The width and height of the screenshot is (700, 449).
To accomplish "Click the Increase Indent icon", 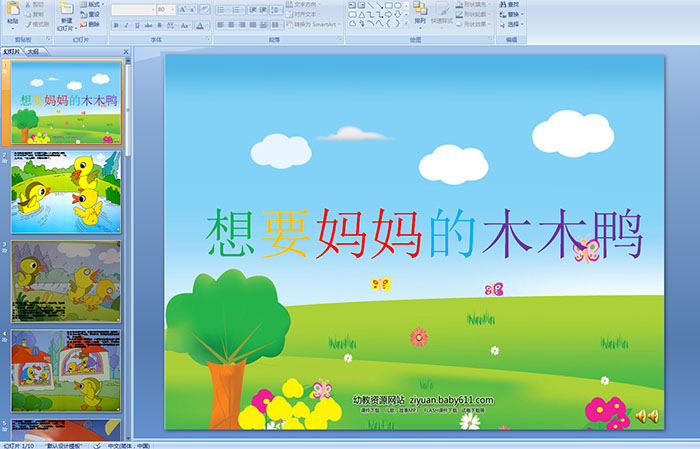I will click(263, 10).
